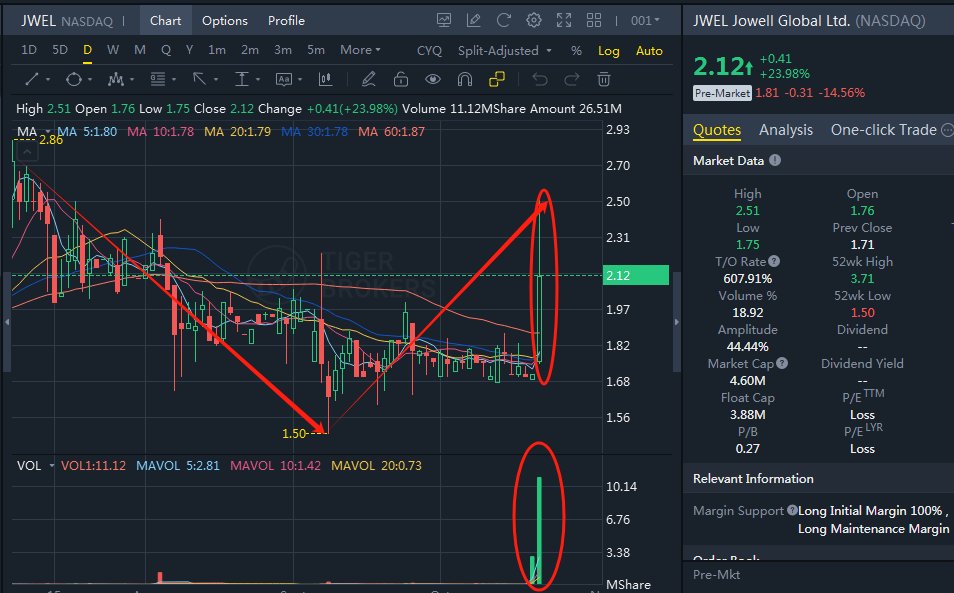This screenshot has height=593, width=954.
Task: Select the Q quarterly timeframe
Action: click(x=165, y=50)
